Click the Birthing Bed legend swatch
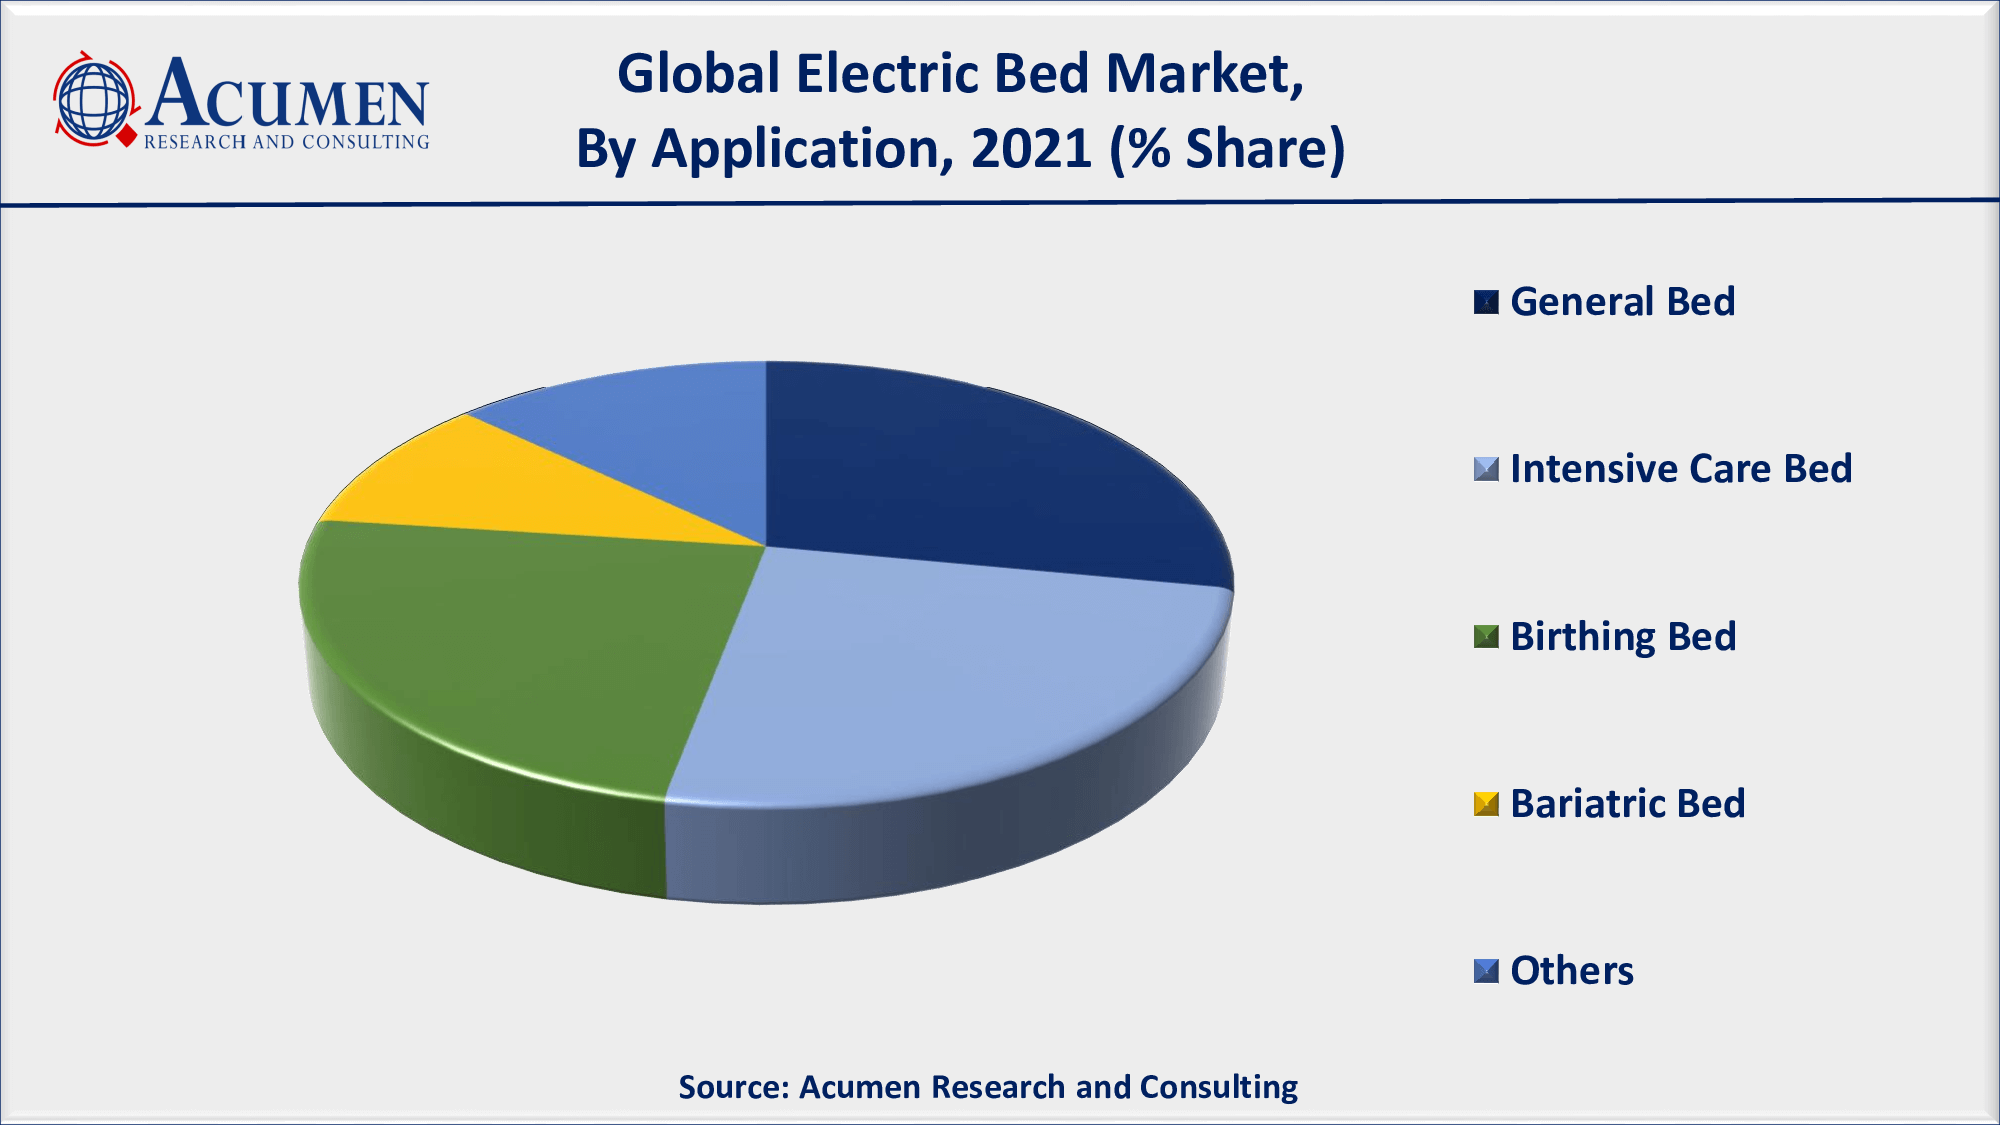 point(1486,637)
